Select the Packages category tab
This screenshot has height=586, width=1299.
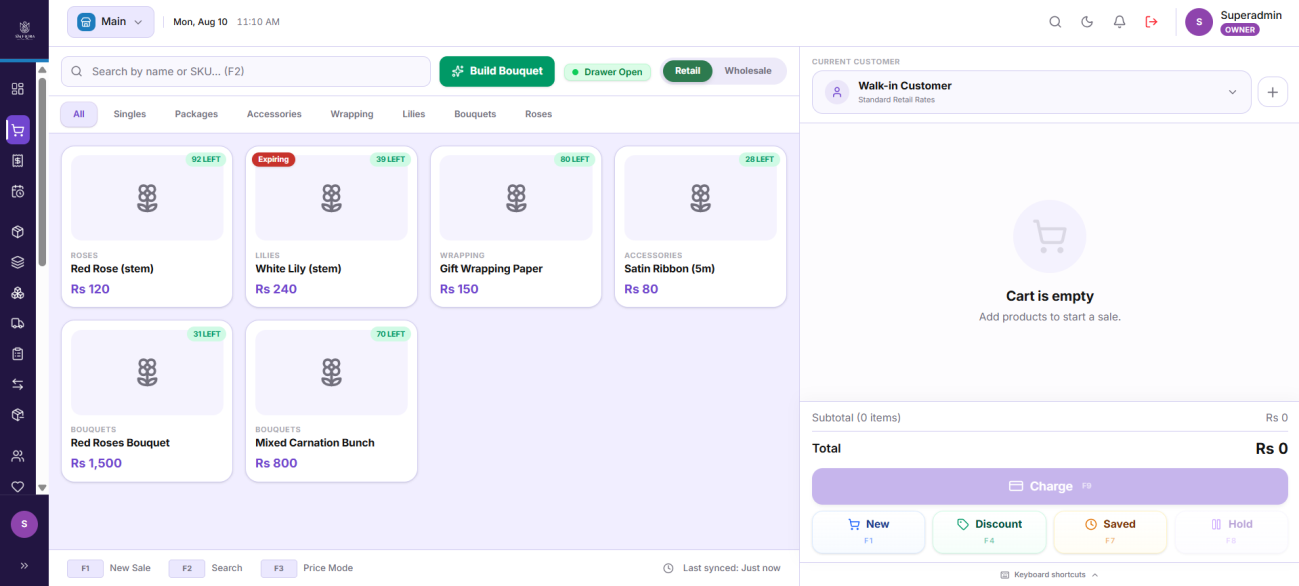pyautogui.click(x=196, y=114)
